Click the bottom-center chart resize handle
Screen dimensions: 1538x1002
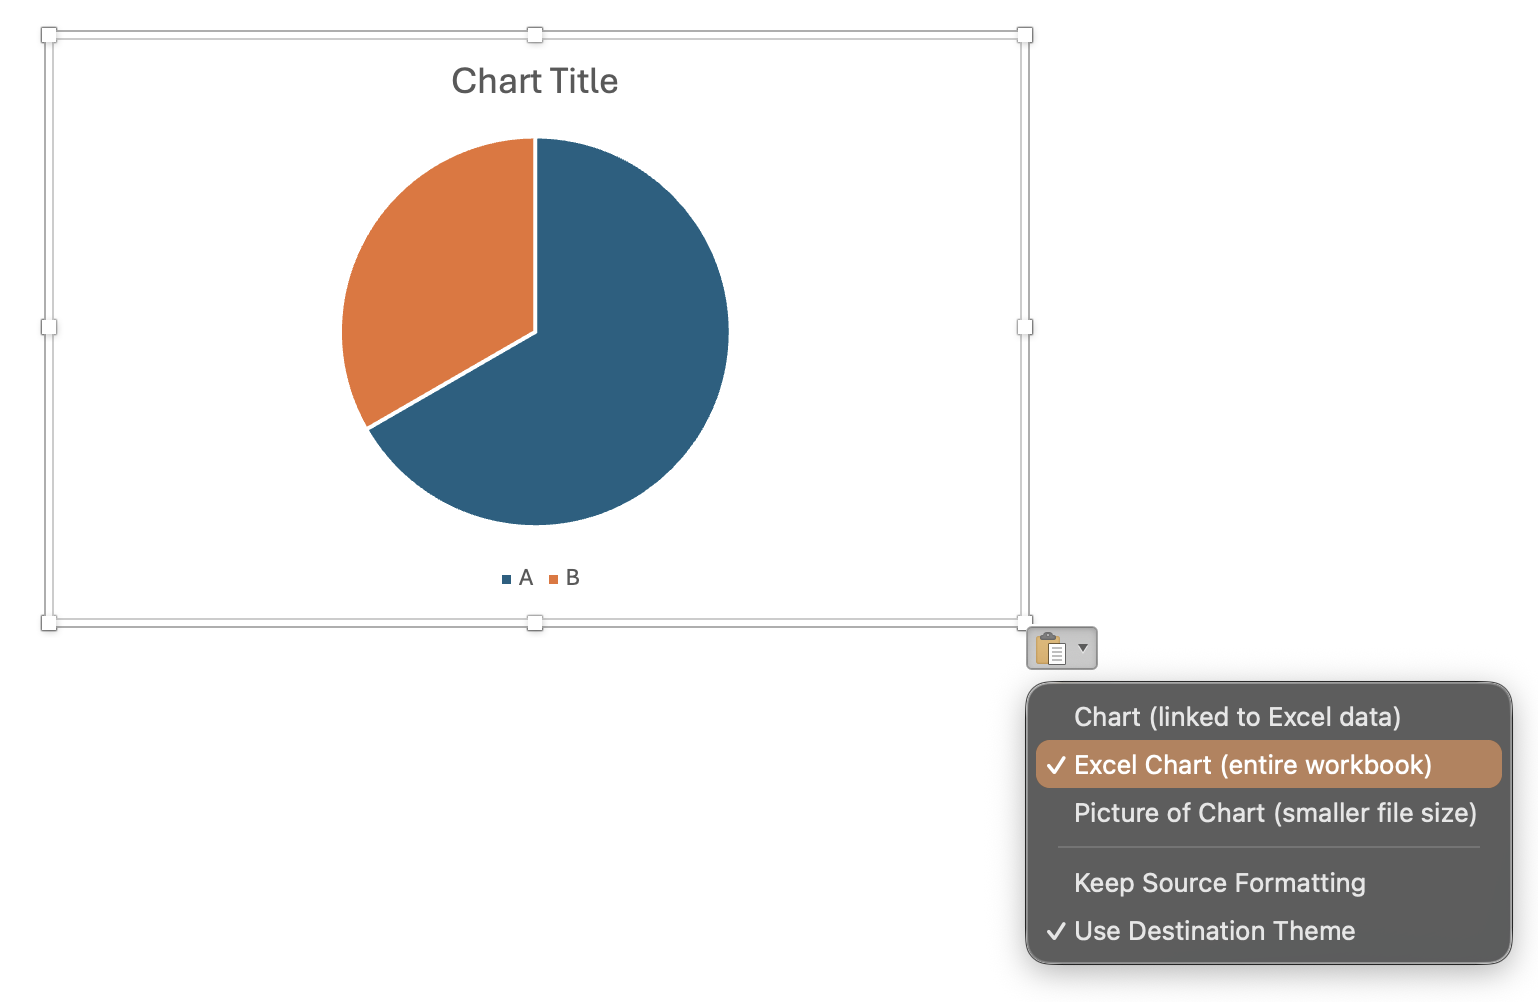[x=535, y=623]
